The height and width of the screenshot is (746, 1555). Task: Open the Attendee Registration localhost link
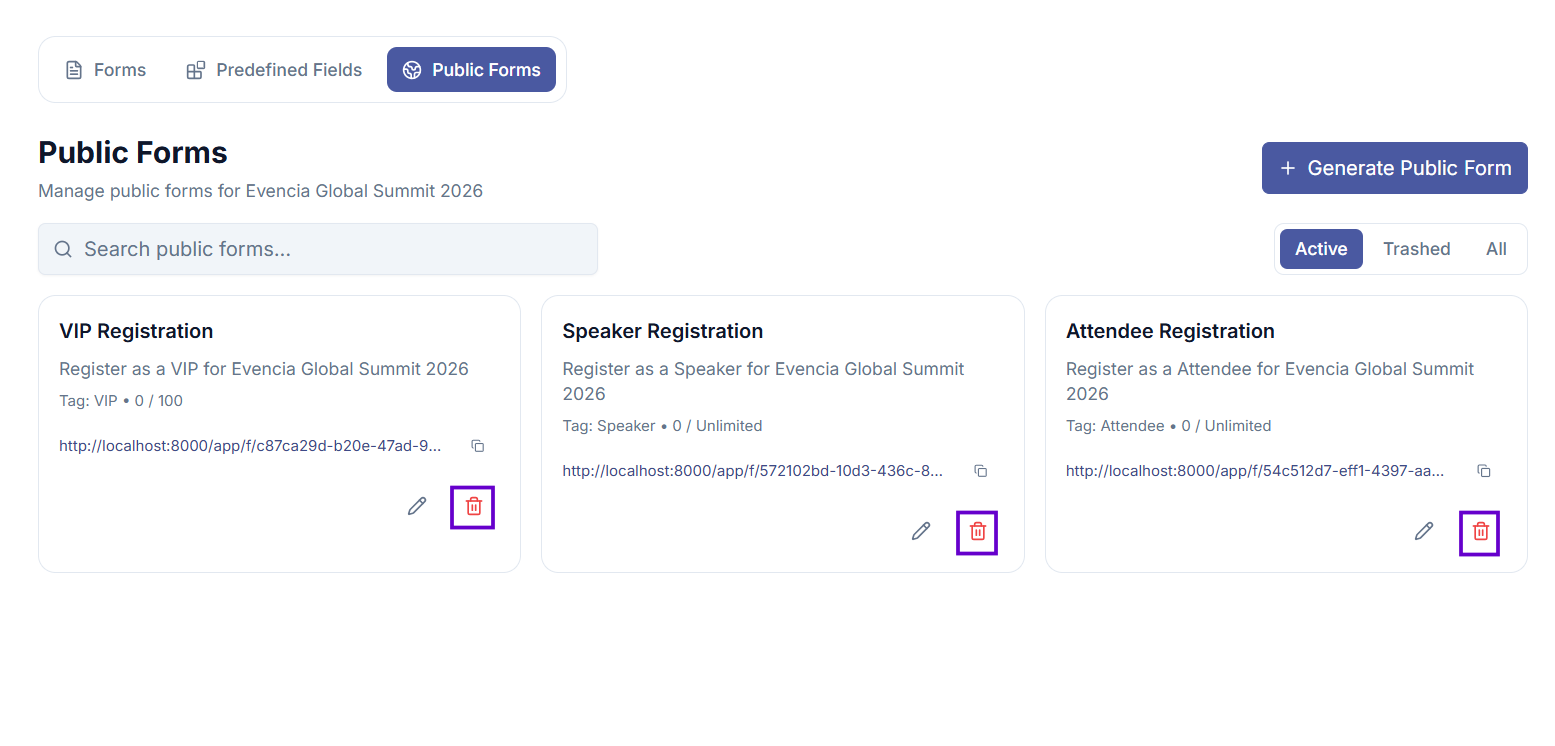pos(1255,471)
